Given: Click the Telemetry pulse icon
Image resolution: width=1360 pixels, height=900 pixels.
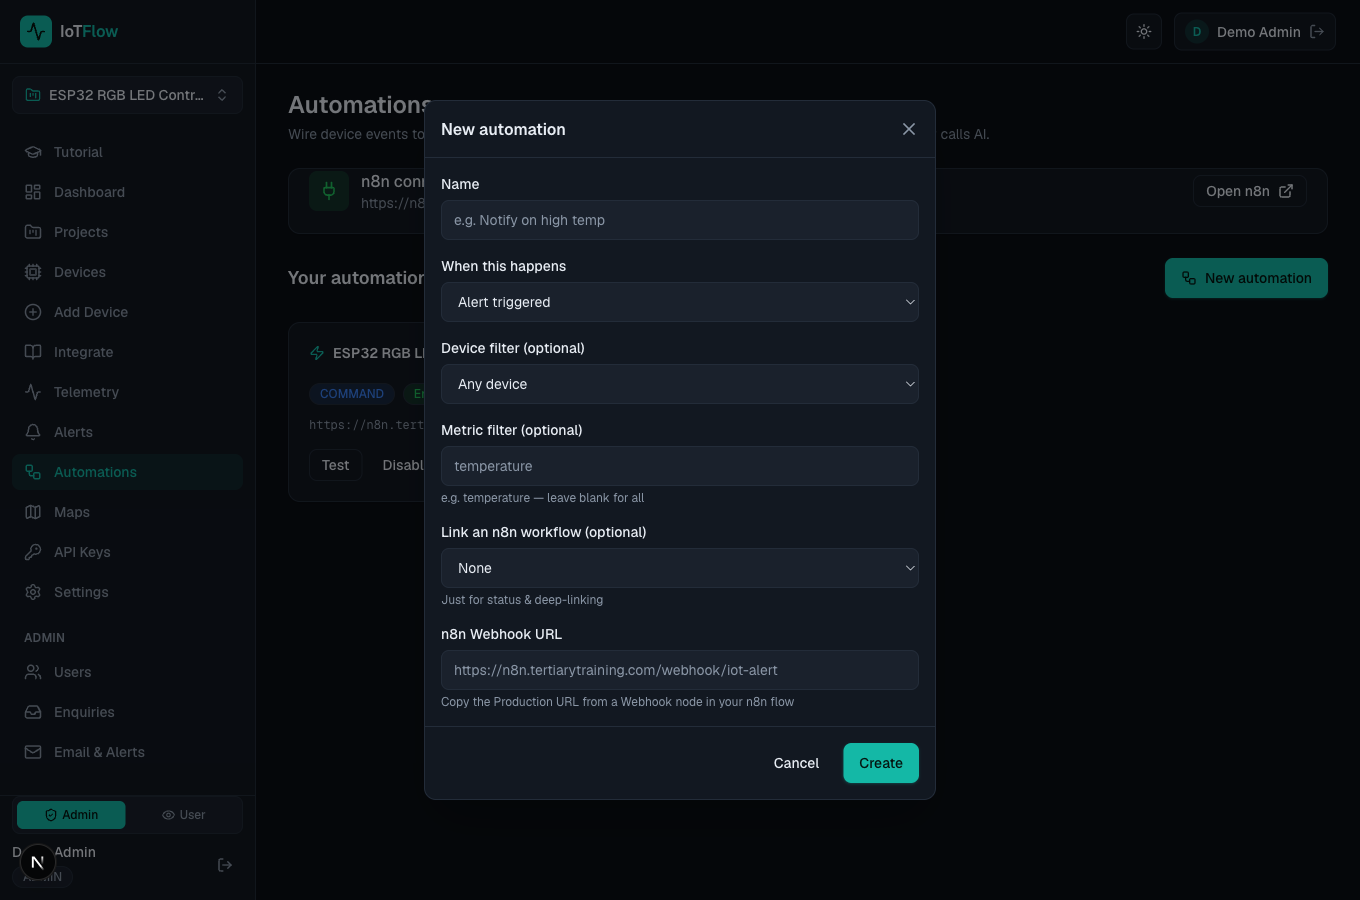Looking at the screenshot, I should coord(33,392).
